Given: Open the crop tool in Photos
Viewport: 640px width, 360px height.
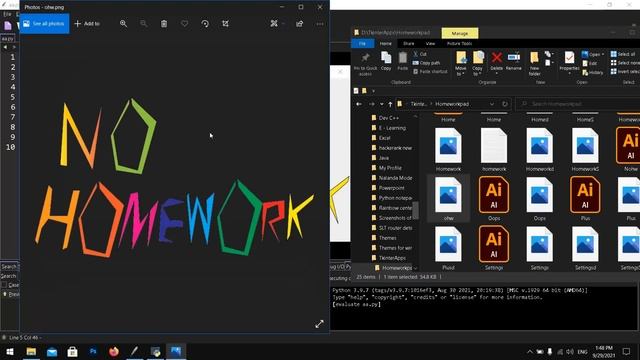Looking at the screenshot, I should pos(225,24).
